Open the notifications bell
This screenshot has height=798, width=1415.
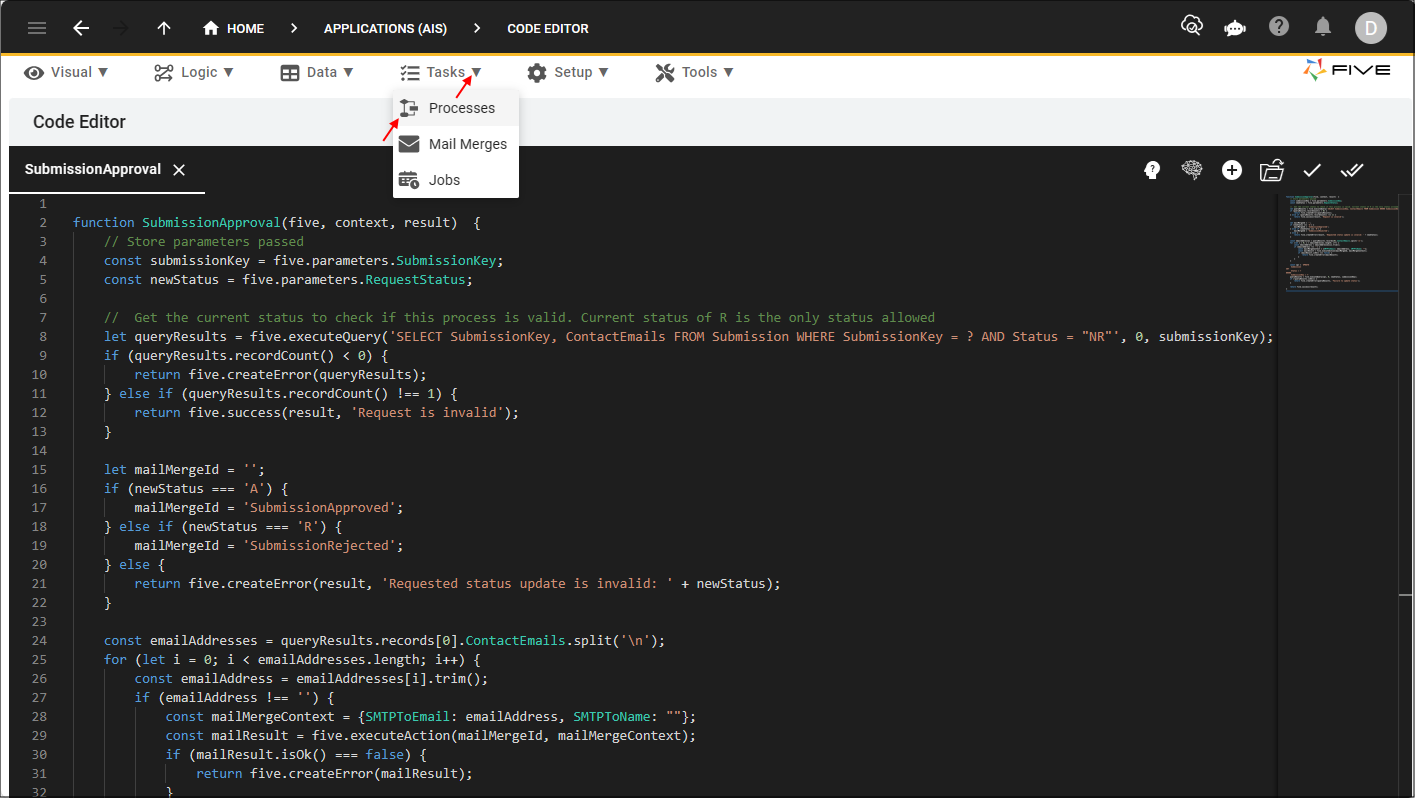tap(1323, 27)
